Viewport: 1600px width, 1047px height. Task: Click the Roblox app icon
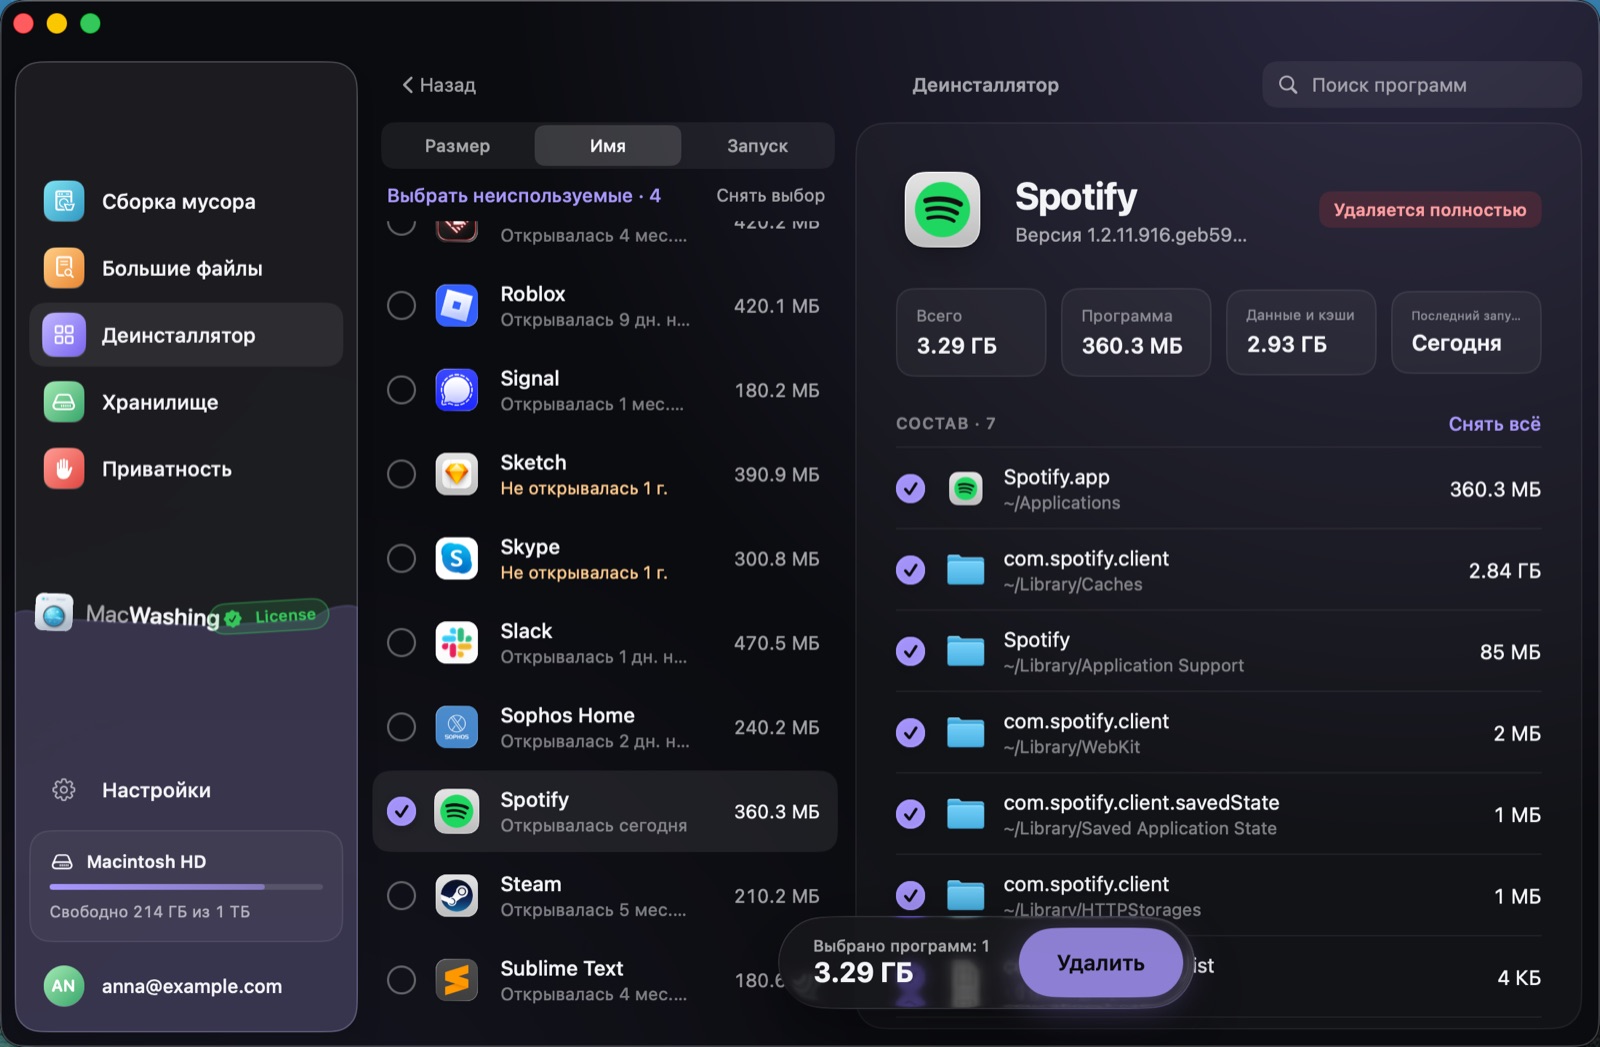click(457, 306)
